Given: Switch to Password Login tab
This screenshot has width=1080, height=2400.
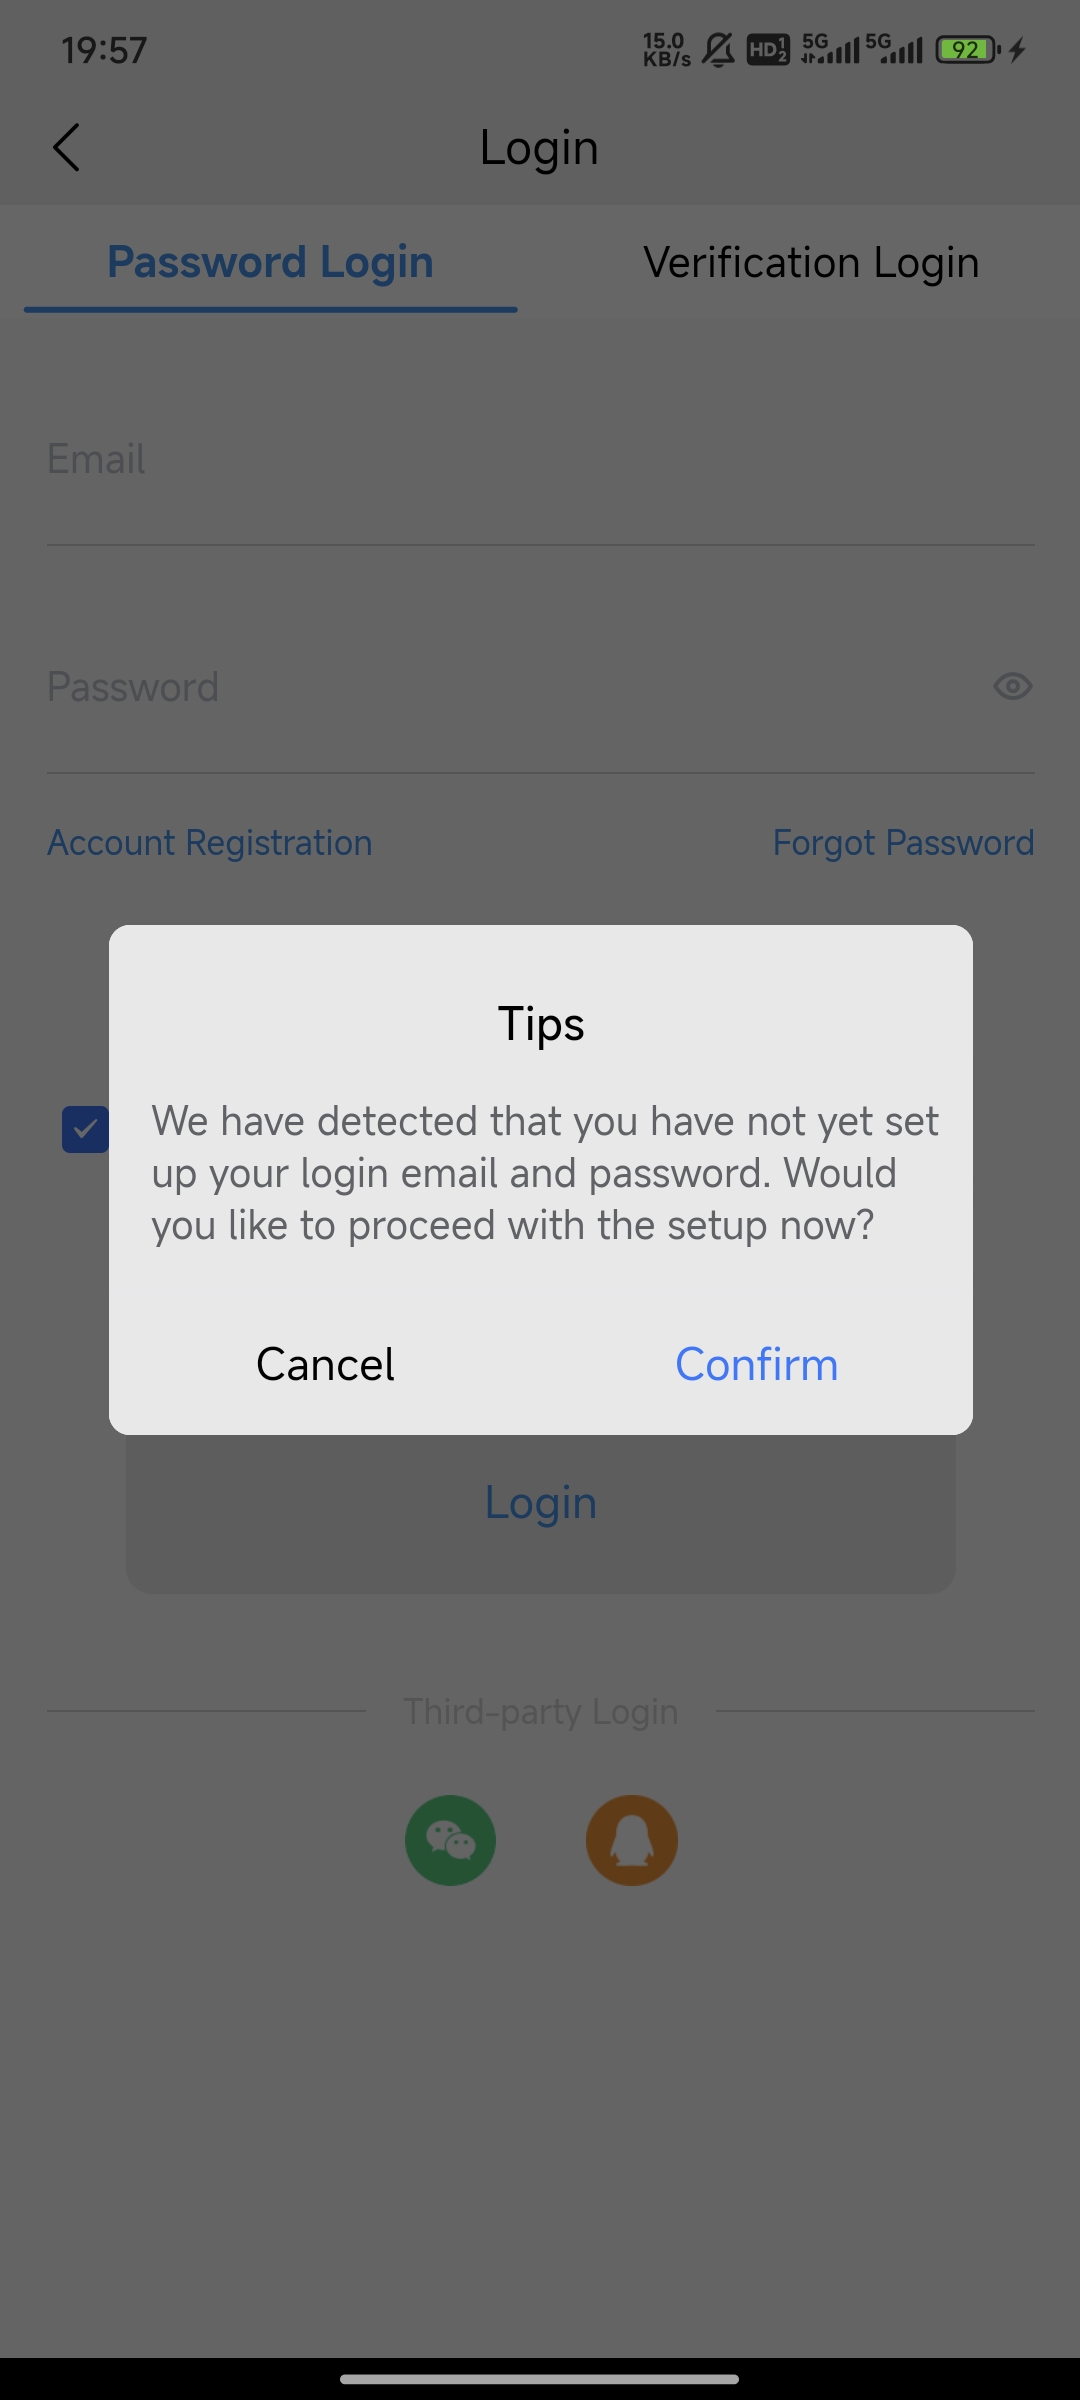Looking at the screenshot, I should pyautogui.click(x=270, y=263).
